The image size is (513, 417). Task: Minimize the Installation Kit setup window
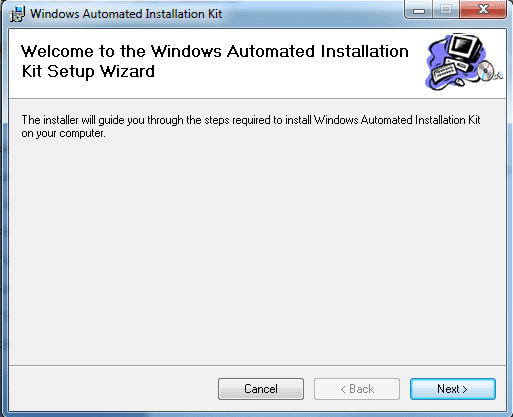419,10
